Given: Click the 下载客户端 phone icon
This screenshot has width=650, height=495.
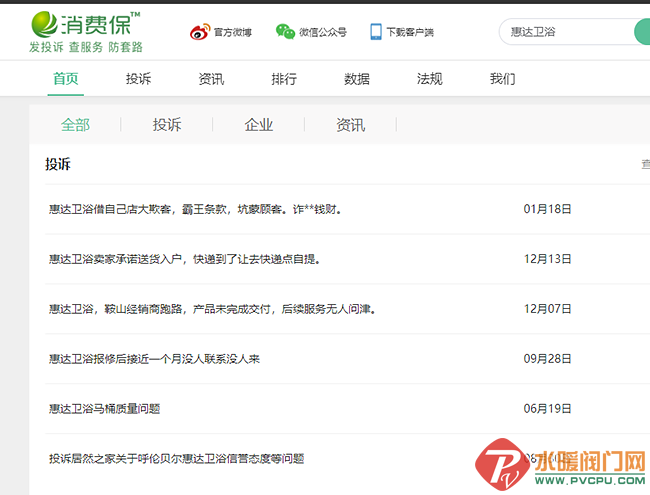Looking at the screenshot, I should [376, 32].
